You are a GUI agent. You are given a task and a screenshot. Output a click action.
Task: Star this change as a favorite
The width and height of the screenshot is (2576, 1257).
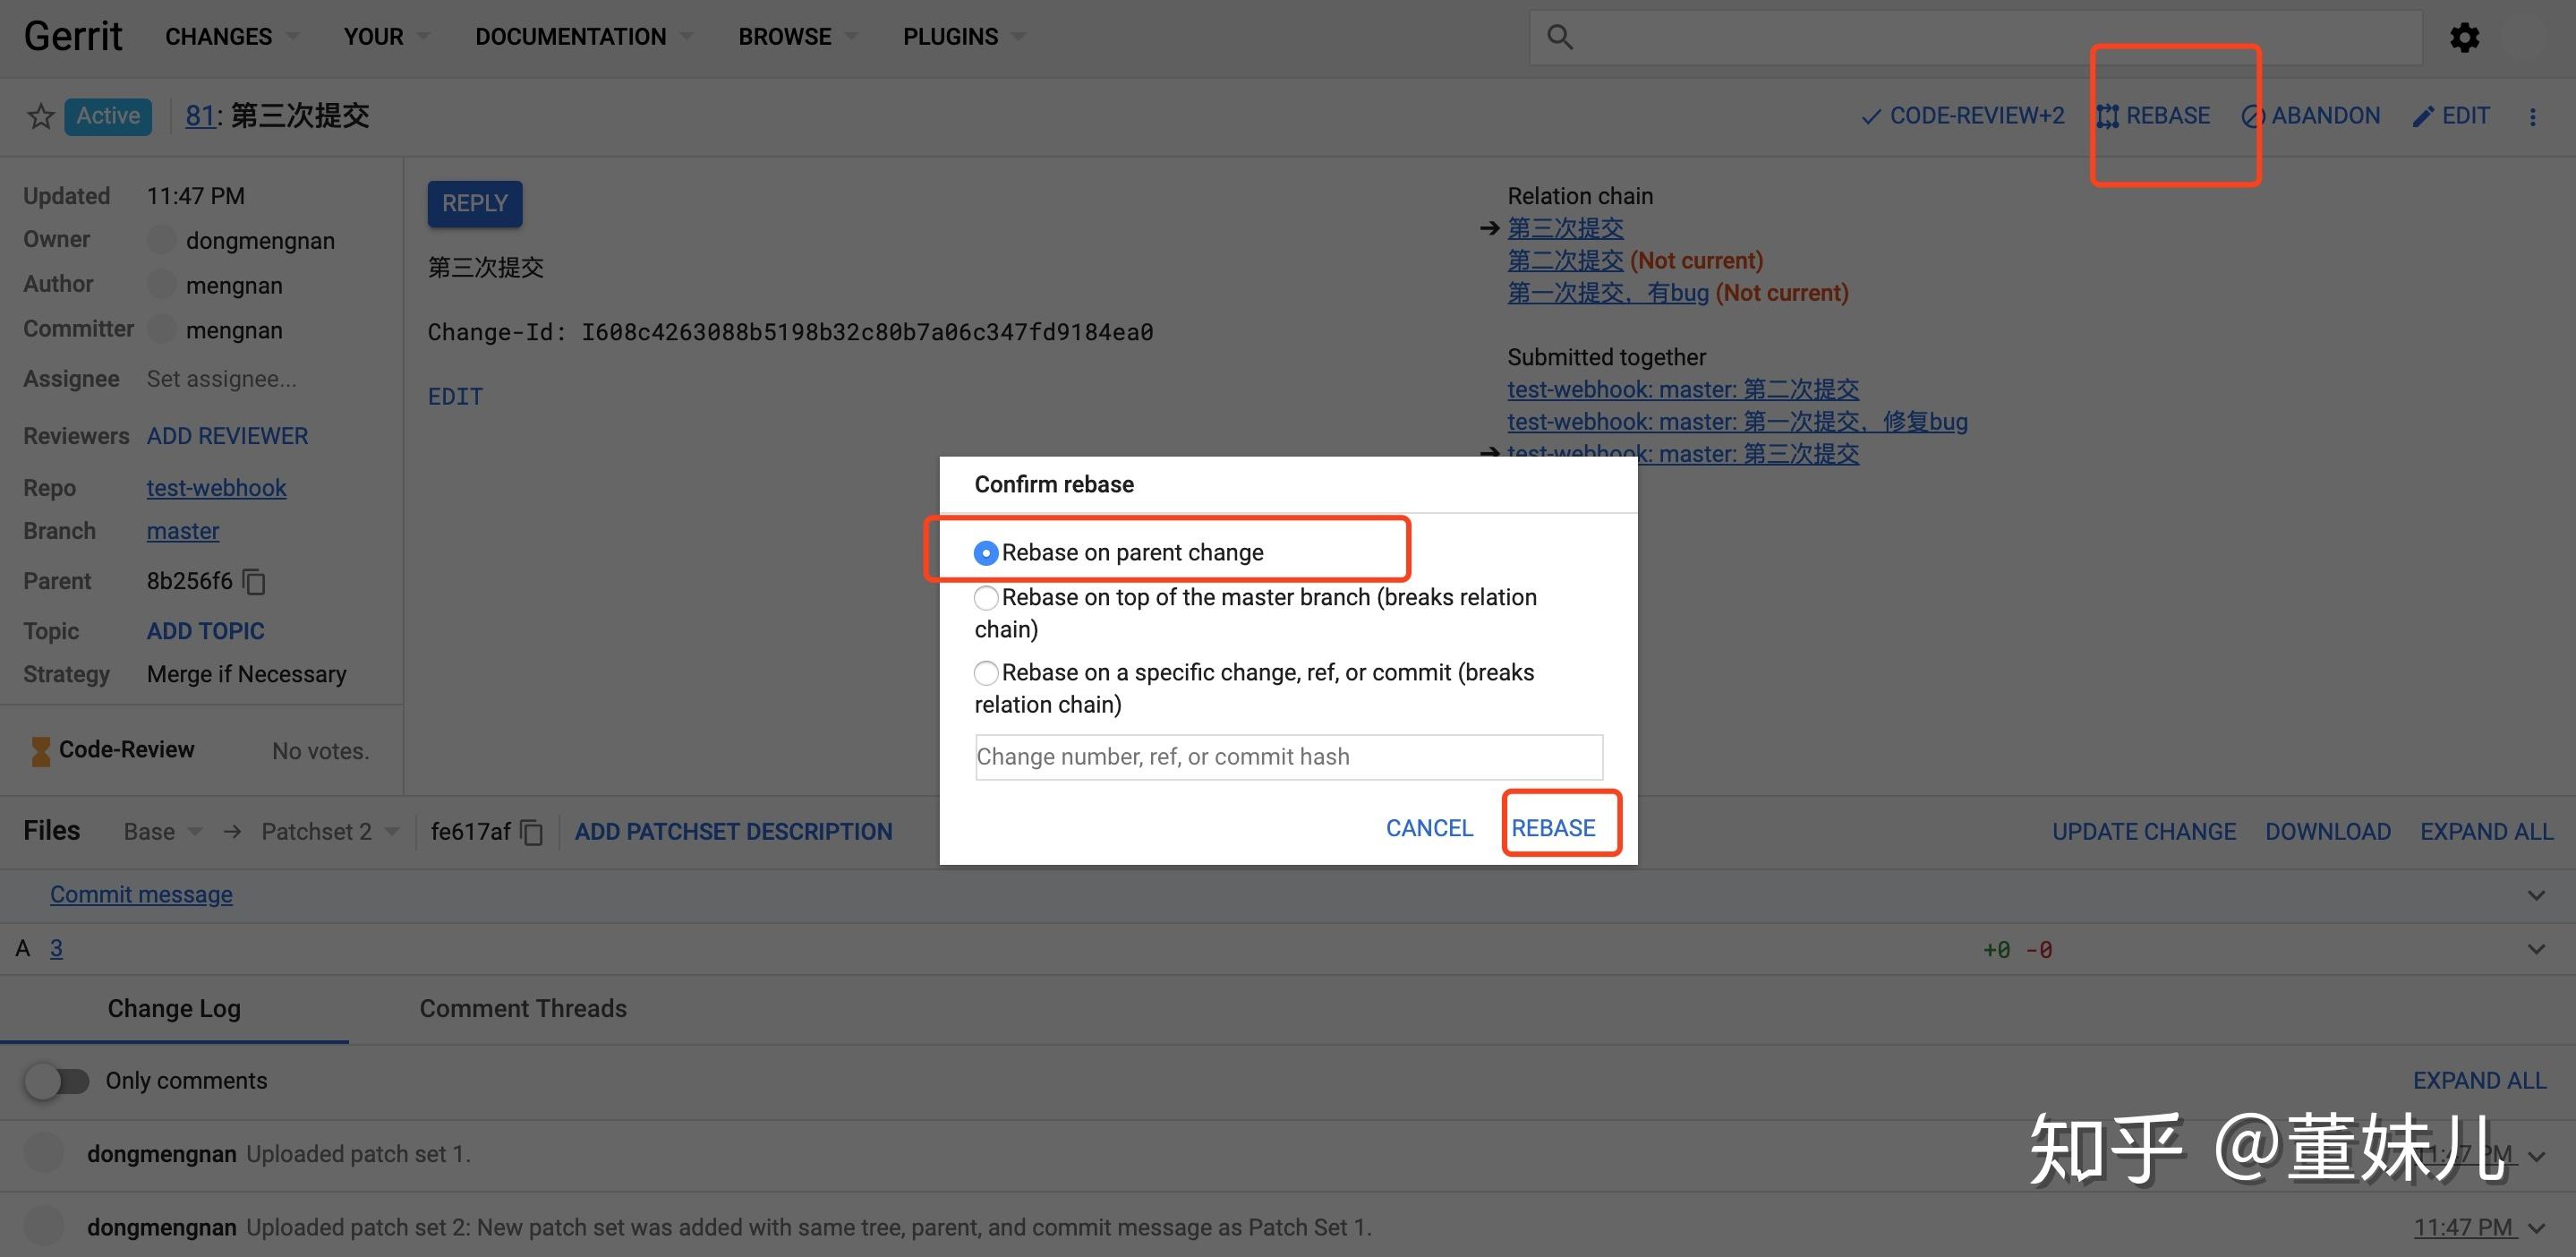tap(39, 116)
